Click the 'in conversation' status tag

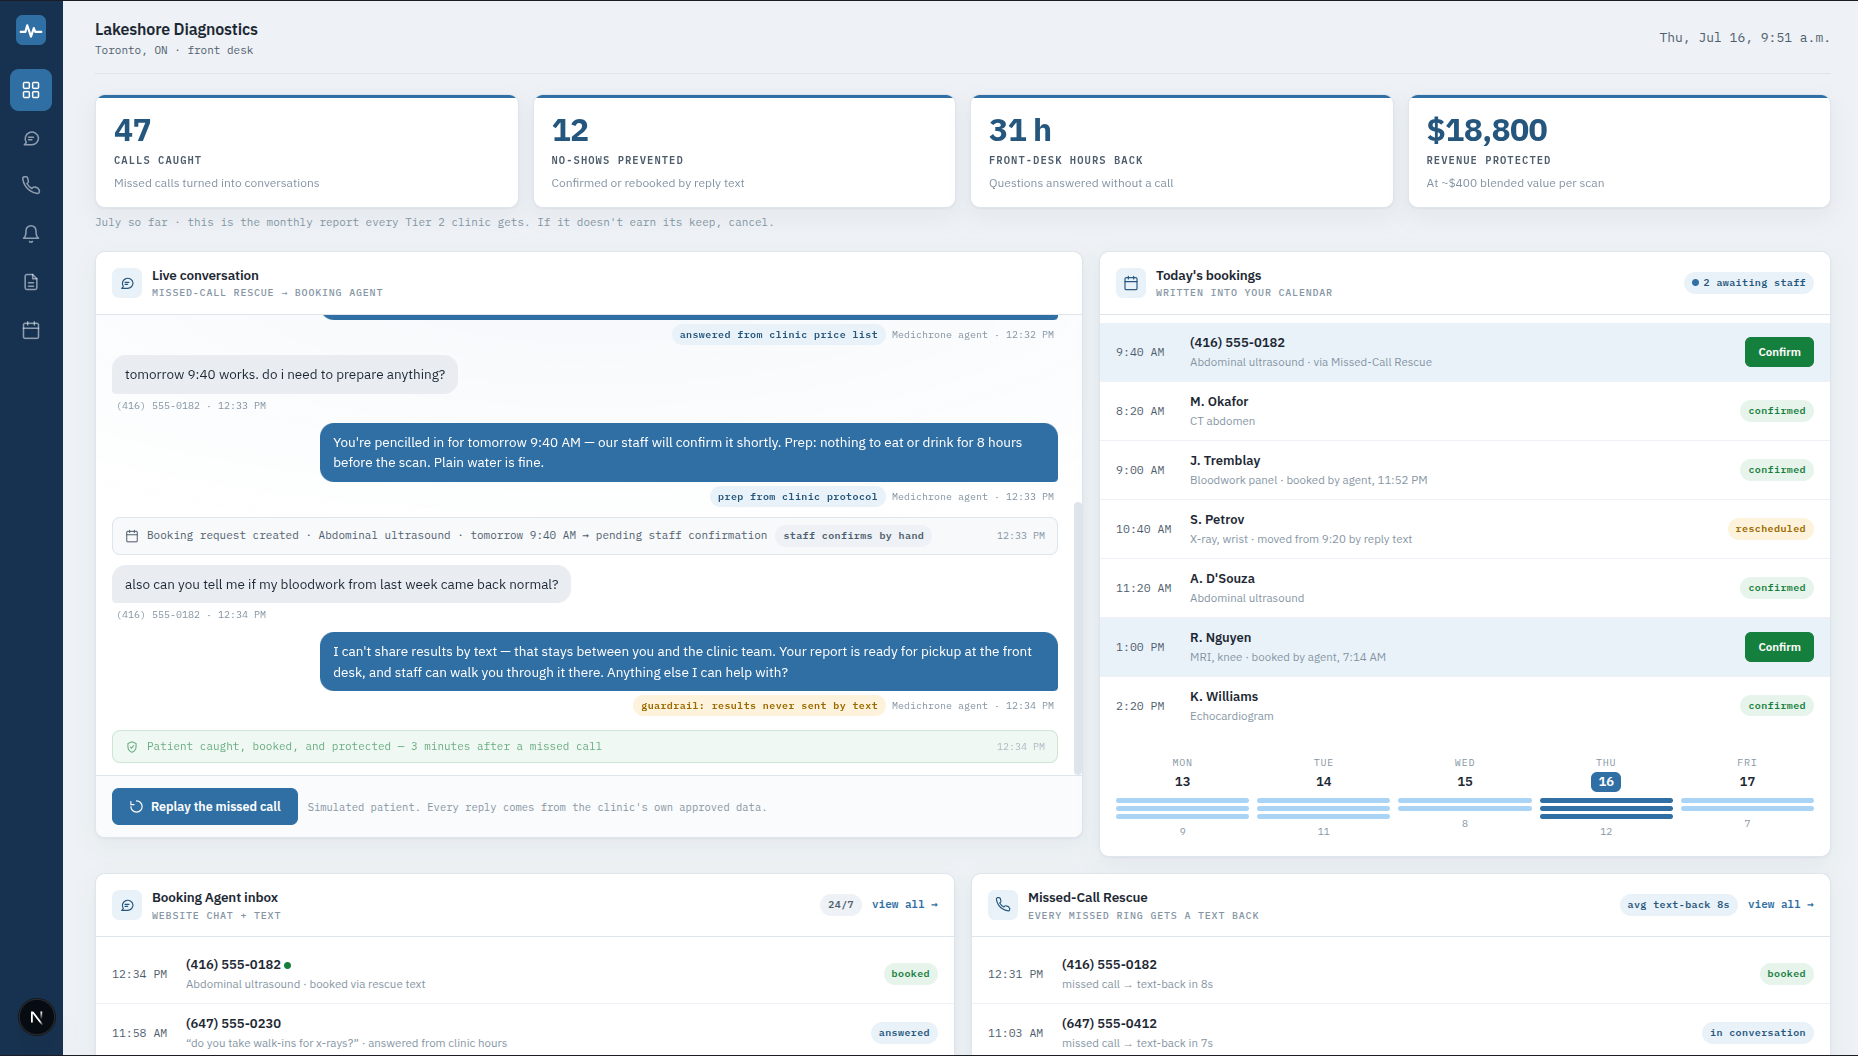1758,1033
